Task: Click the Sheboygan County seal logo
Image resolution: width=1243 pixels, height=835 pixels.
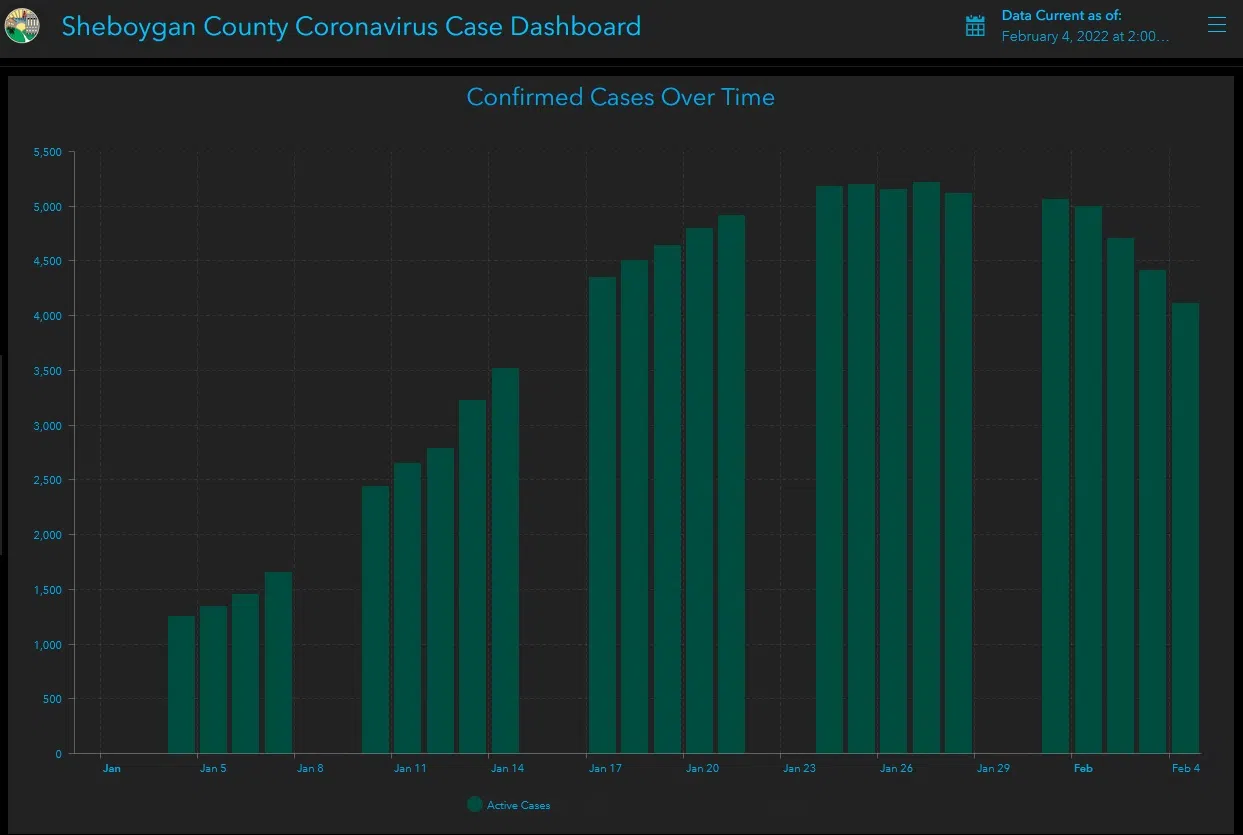Action: pyautogui.click(x=22, y=26)
